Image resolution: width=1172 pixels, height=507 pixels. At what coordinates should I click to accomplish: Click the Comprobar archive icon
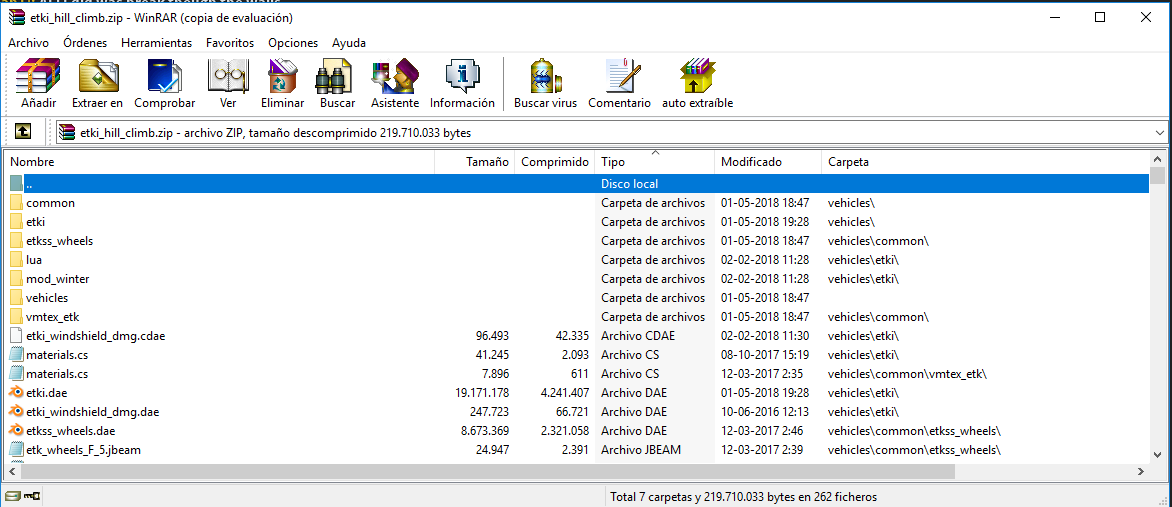(164, 76)
